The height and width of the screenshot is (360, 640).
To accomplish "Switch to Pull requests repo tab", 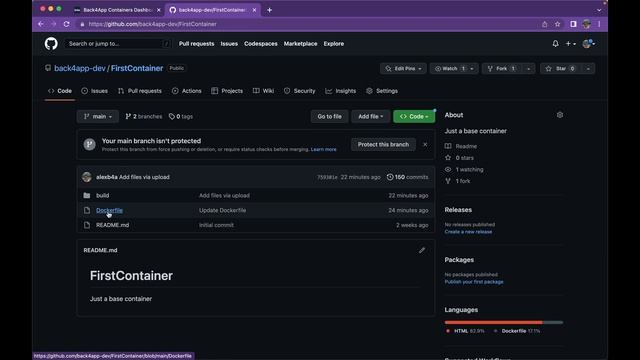I will [140, 91].
